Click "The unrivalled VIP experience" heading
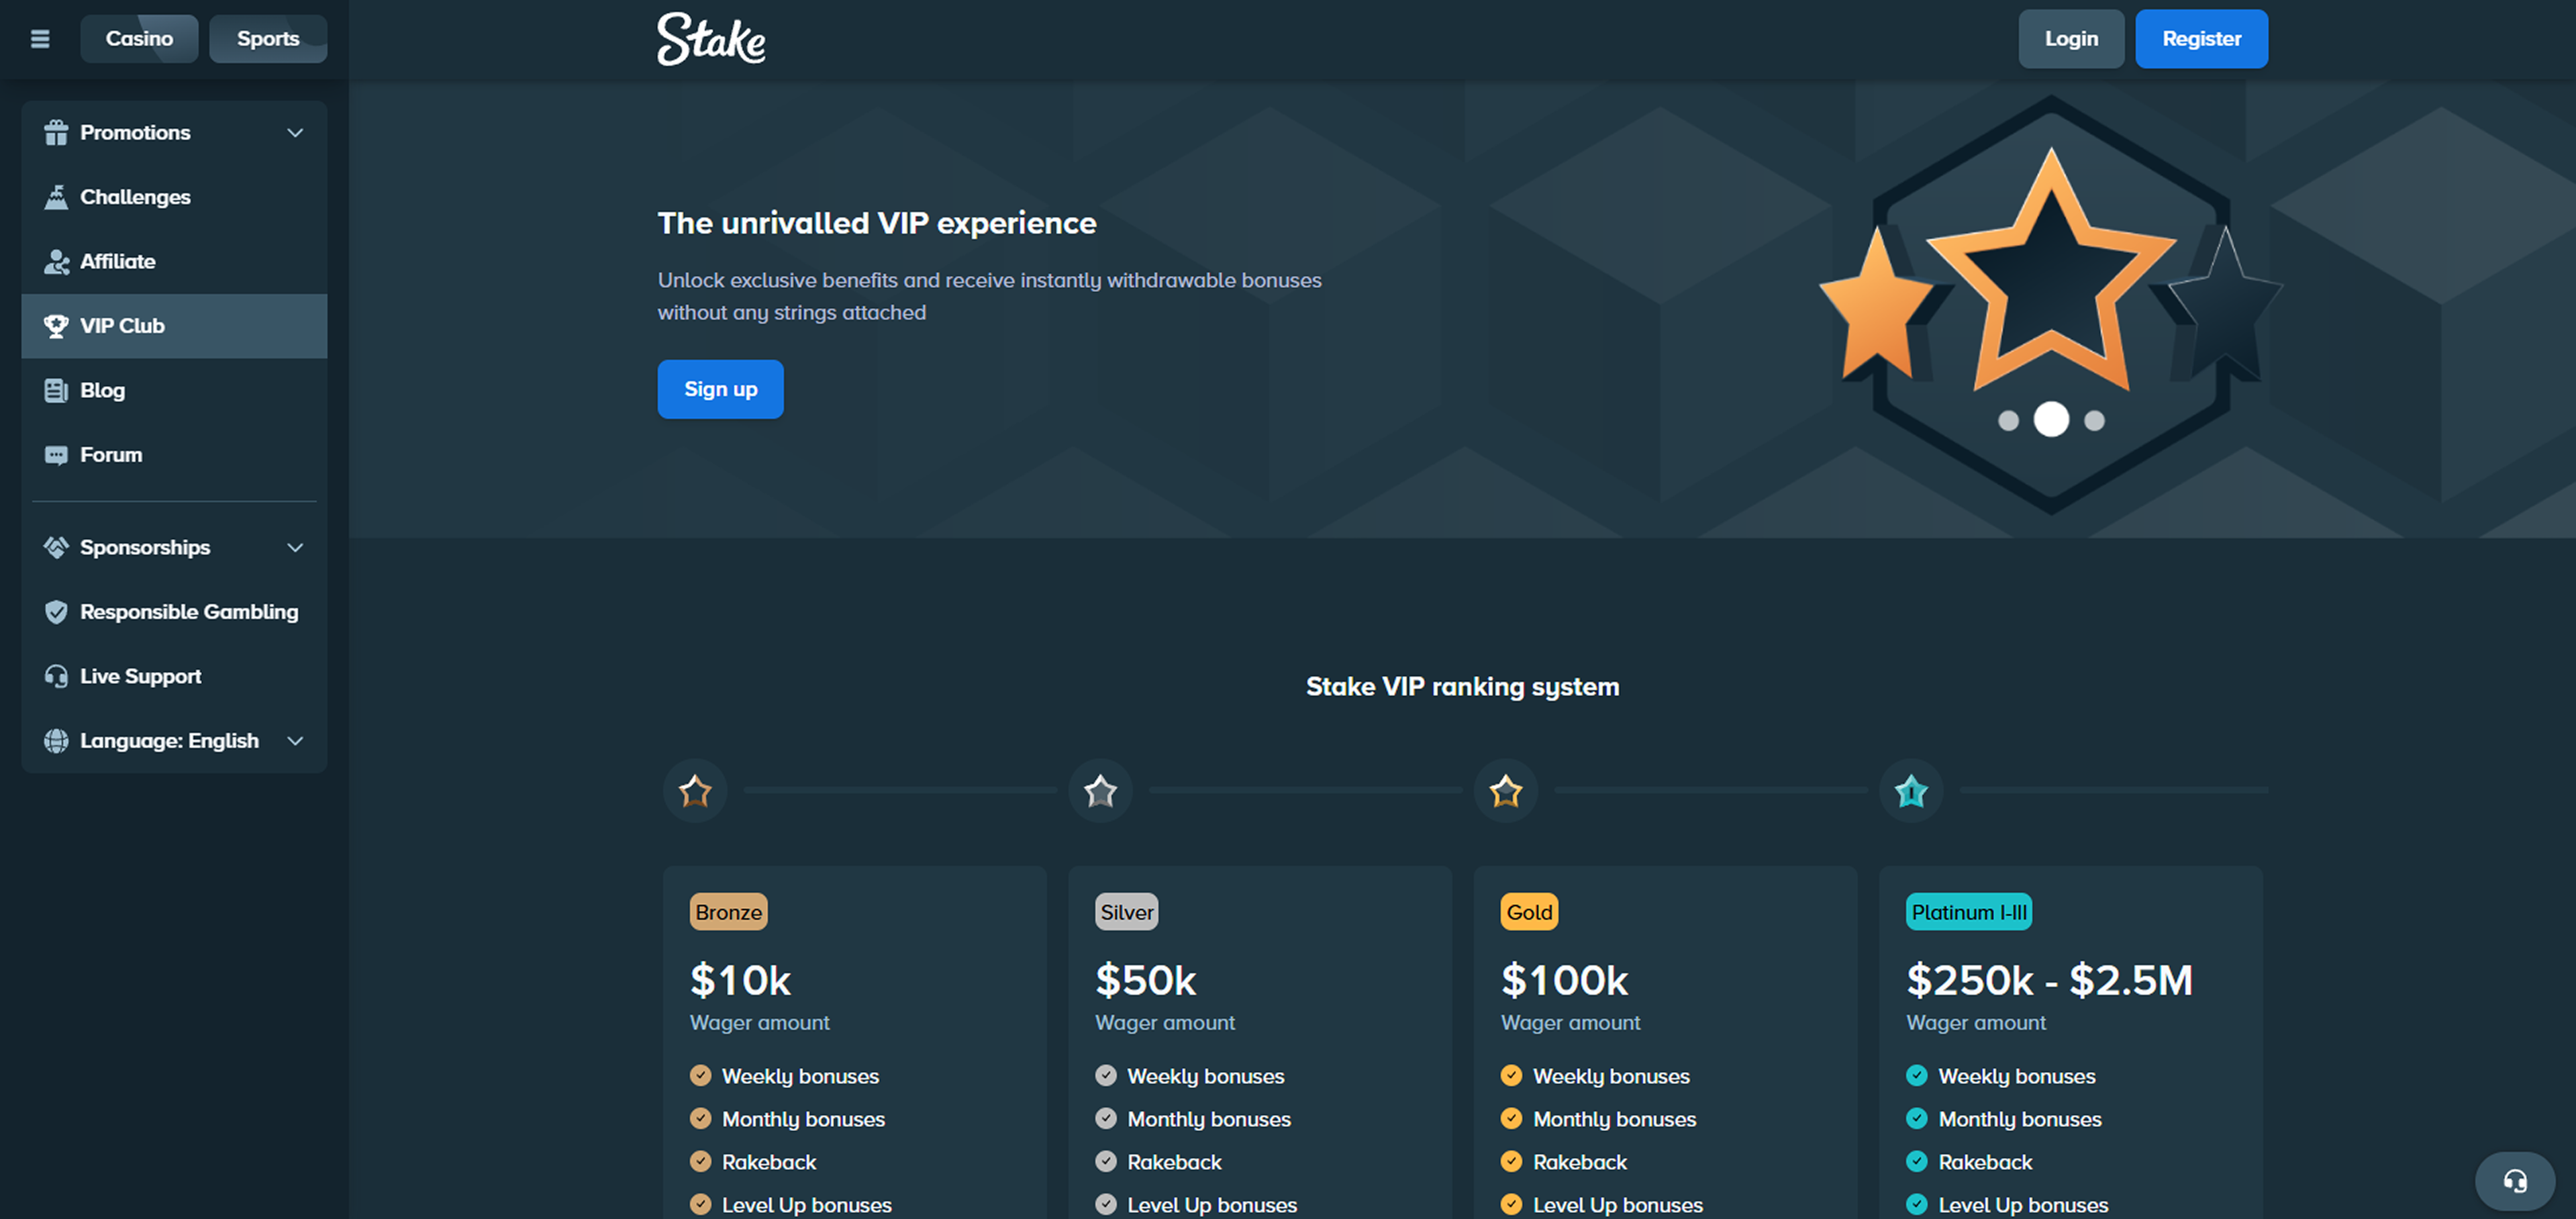The width and height of the screenshot is (2576, 1219). (x=877, y=223)
